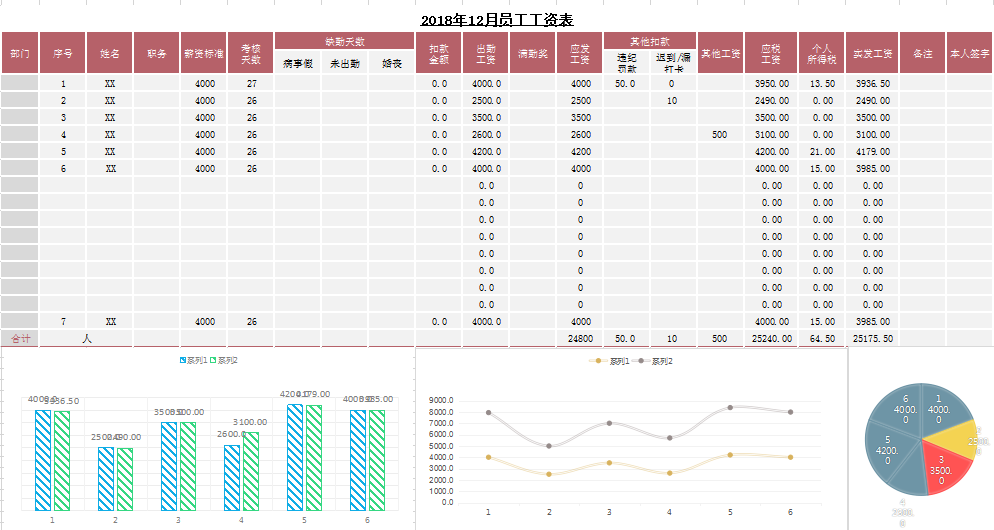Screen dimensions: 994x530
Task: Click the 应税工资 header cell
Action: (x=771, y=53)
